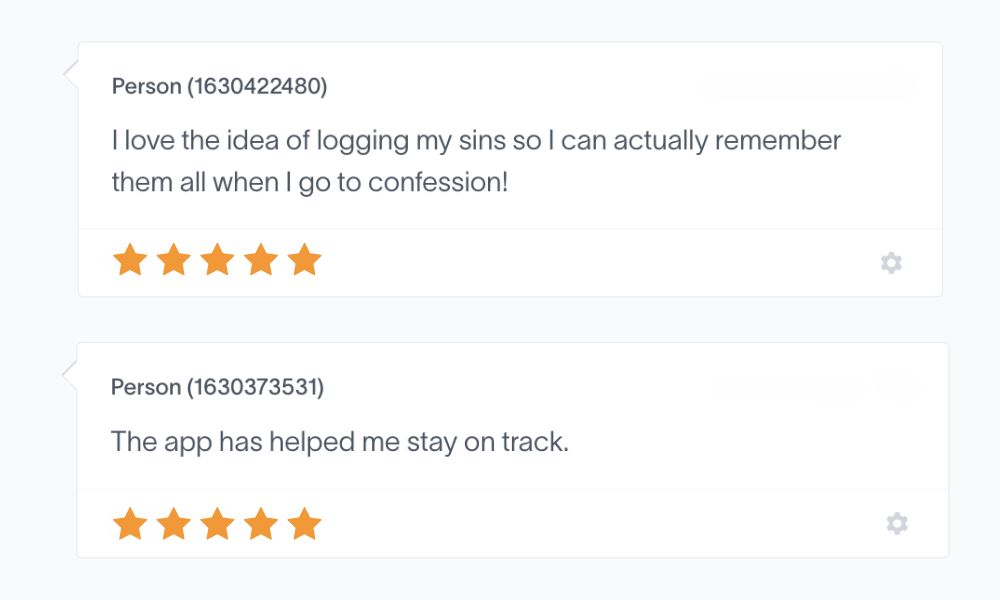Open the top review card
The image size is (1000, 600).
coord(510,168)
